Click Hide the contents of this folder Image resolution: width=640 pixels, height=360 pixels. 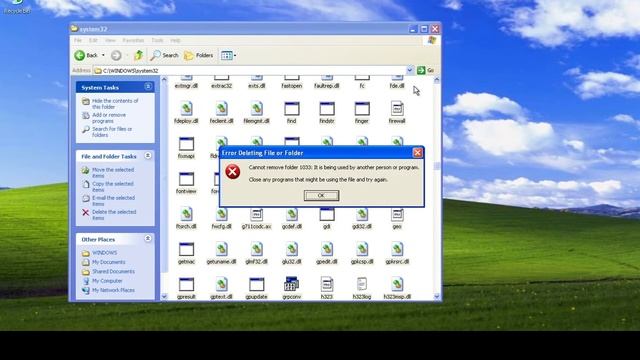[115, 104]
